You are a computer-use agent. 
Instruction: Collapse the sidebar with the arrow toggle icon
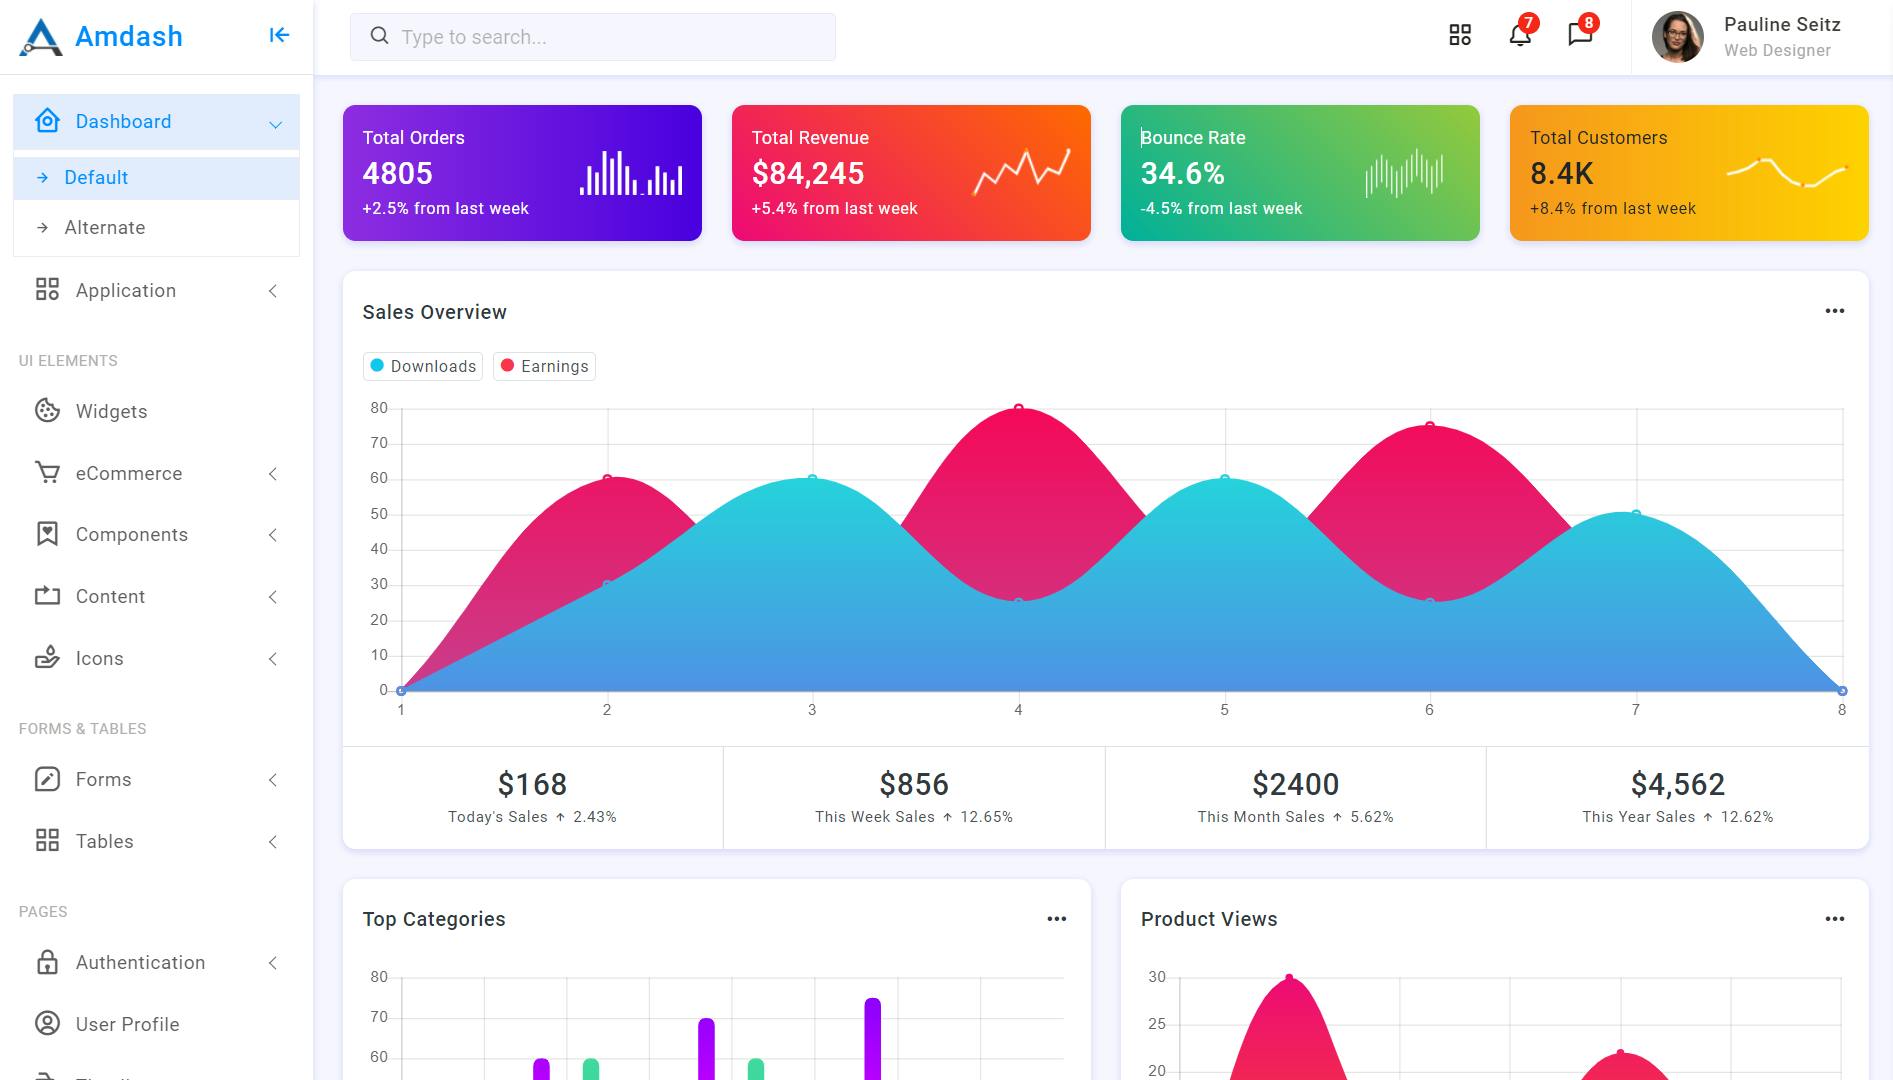[279, 36]
